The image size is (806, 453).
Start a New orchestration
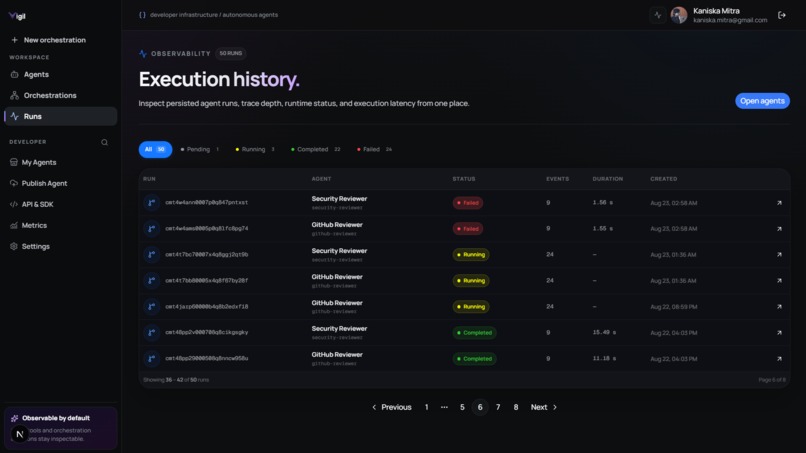tap(61, 40)
